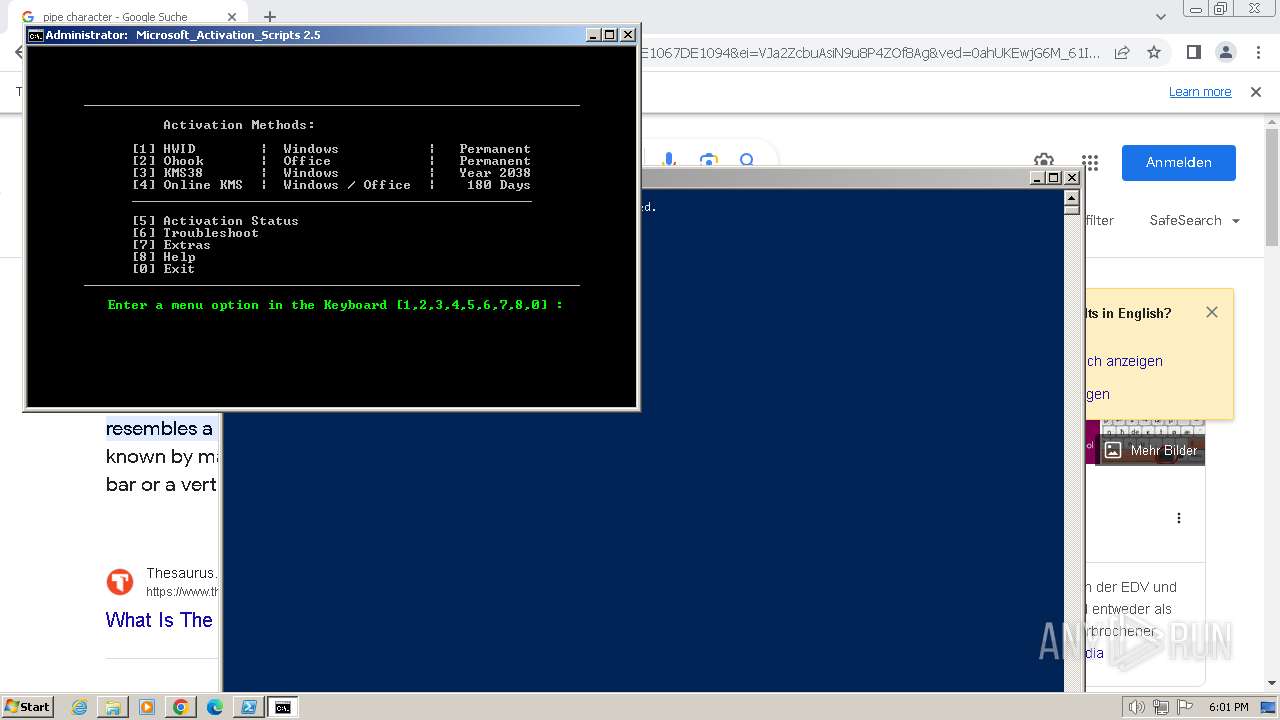Open Google settings gear
1280x720 pixels.
point(1044,162)
